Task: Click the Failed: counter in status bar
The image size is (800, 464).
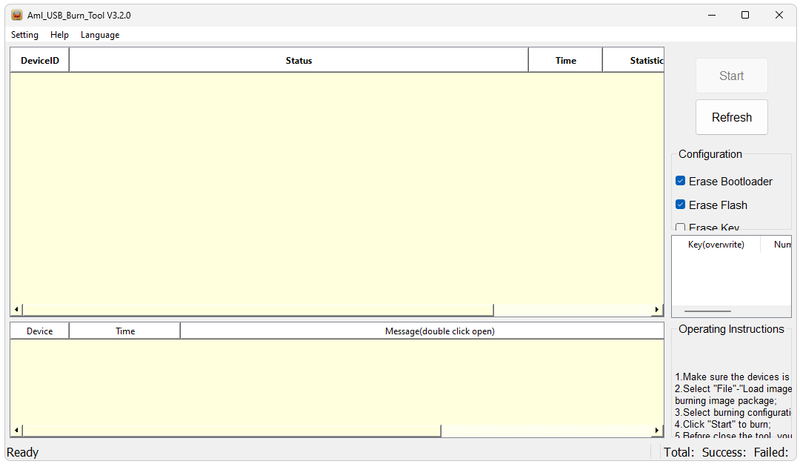Action: point(771,452)
